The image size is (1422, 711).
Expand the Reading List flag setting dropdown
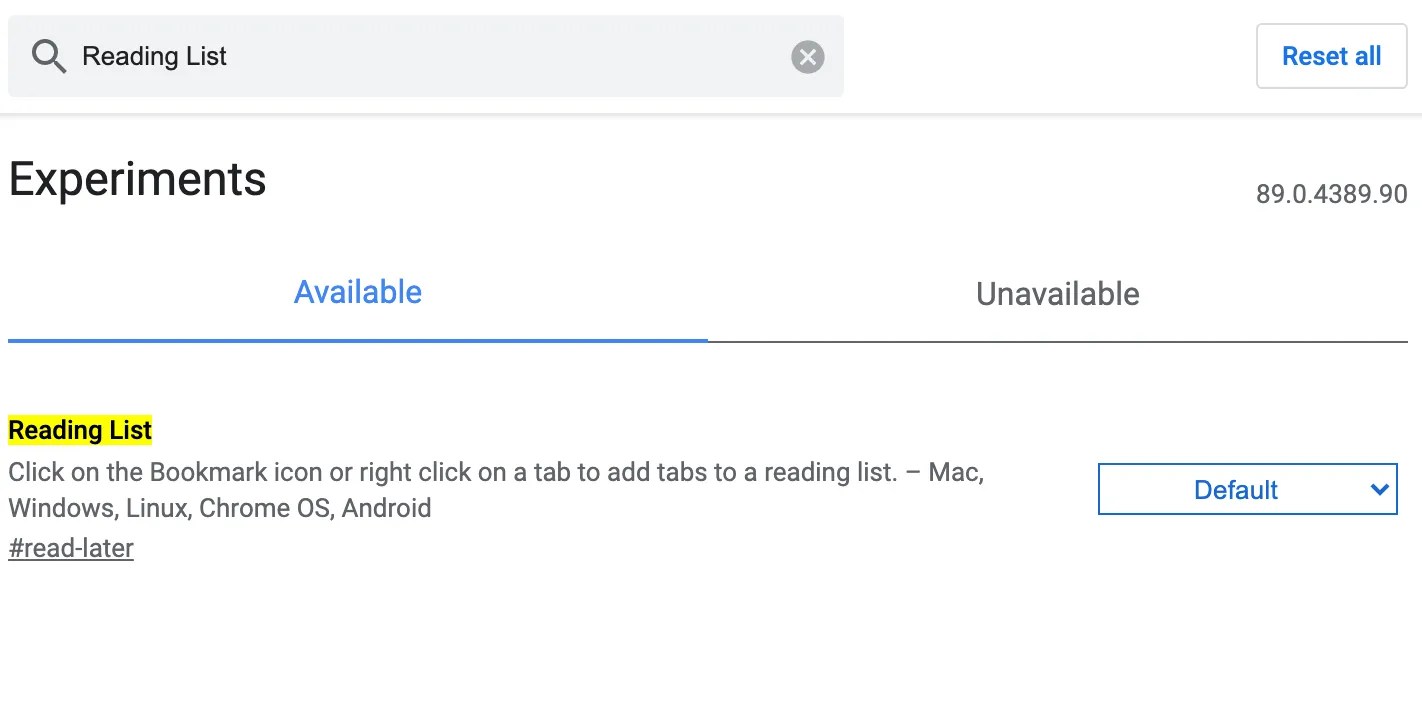tap(1247, 489)
